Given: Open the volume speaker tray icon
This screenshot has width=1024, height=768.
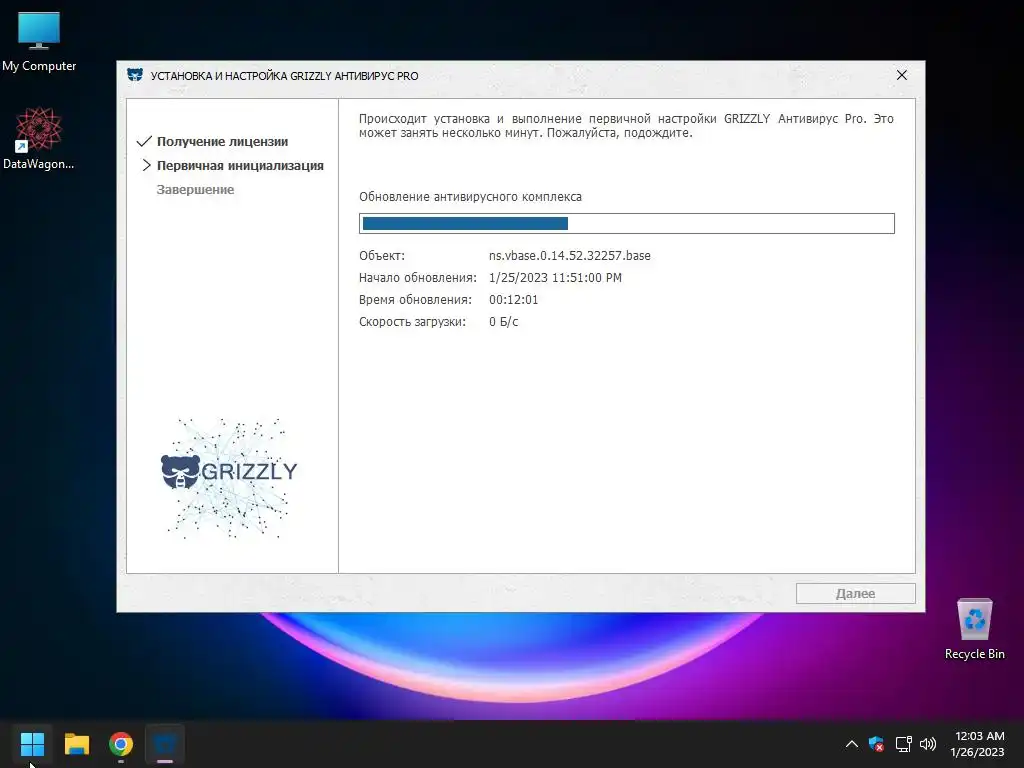Looking at the screenshot, I should point(928,744).
